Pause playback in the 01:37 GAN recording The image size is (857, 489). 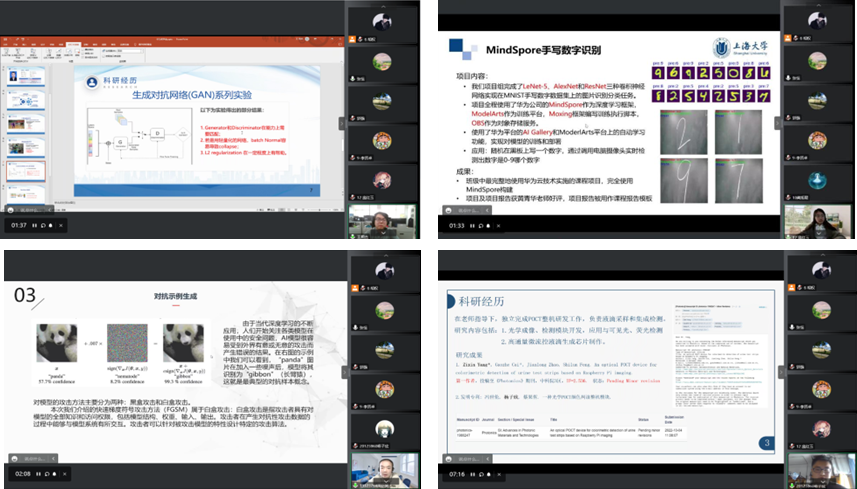35,226
